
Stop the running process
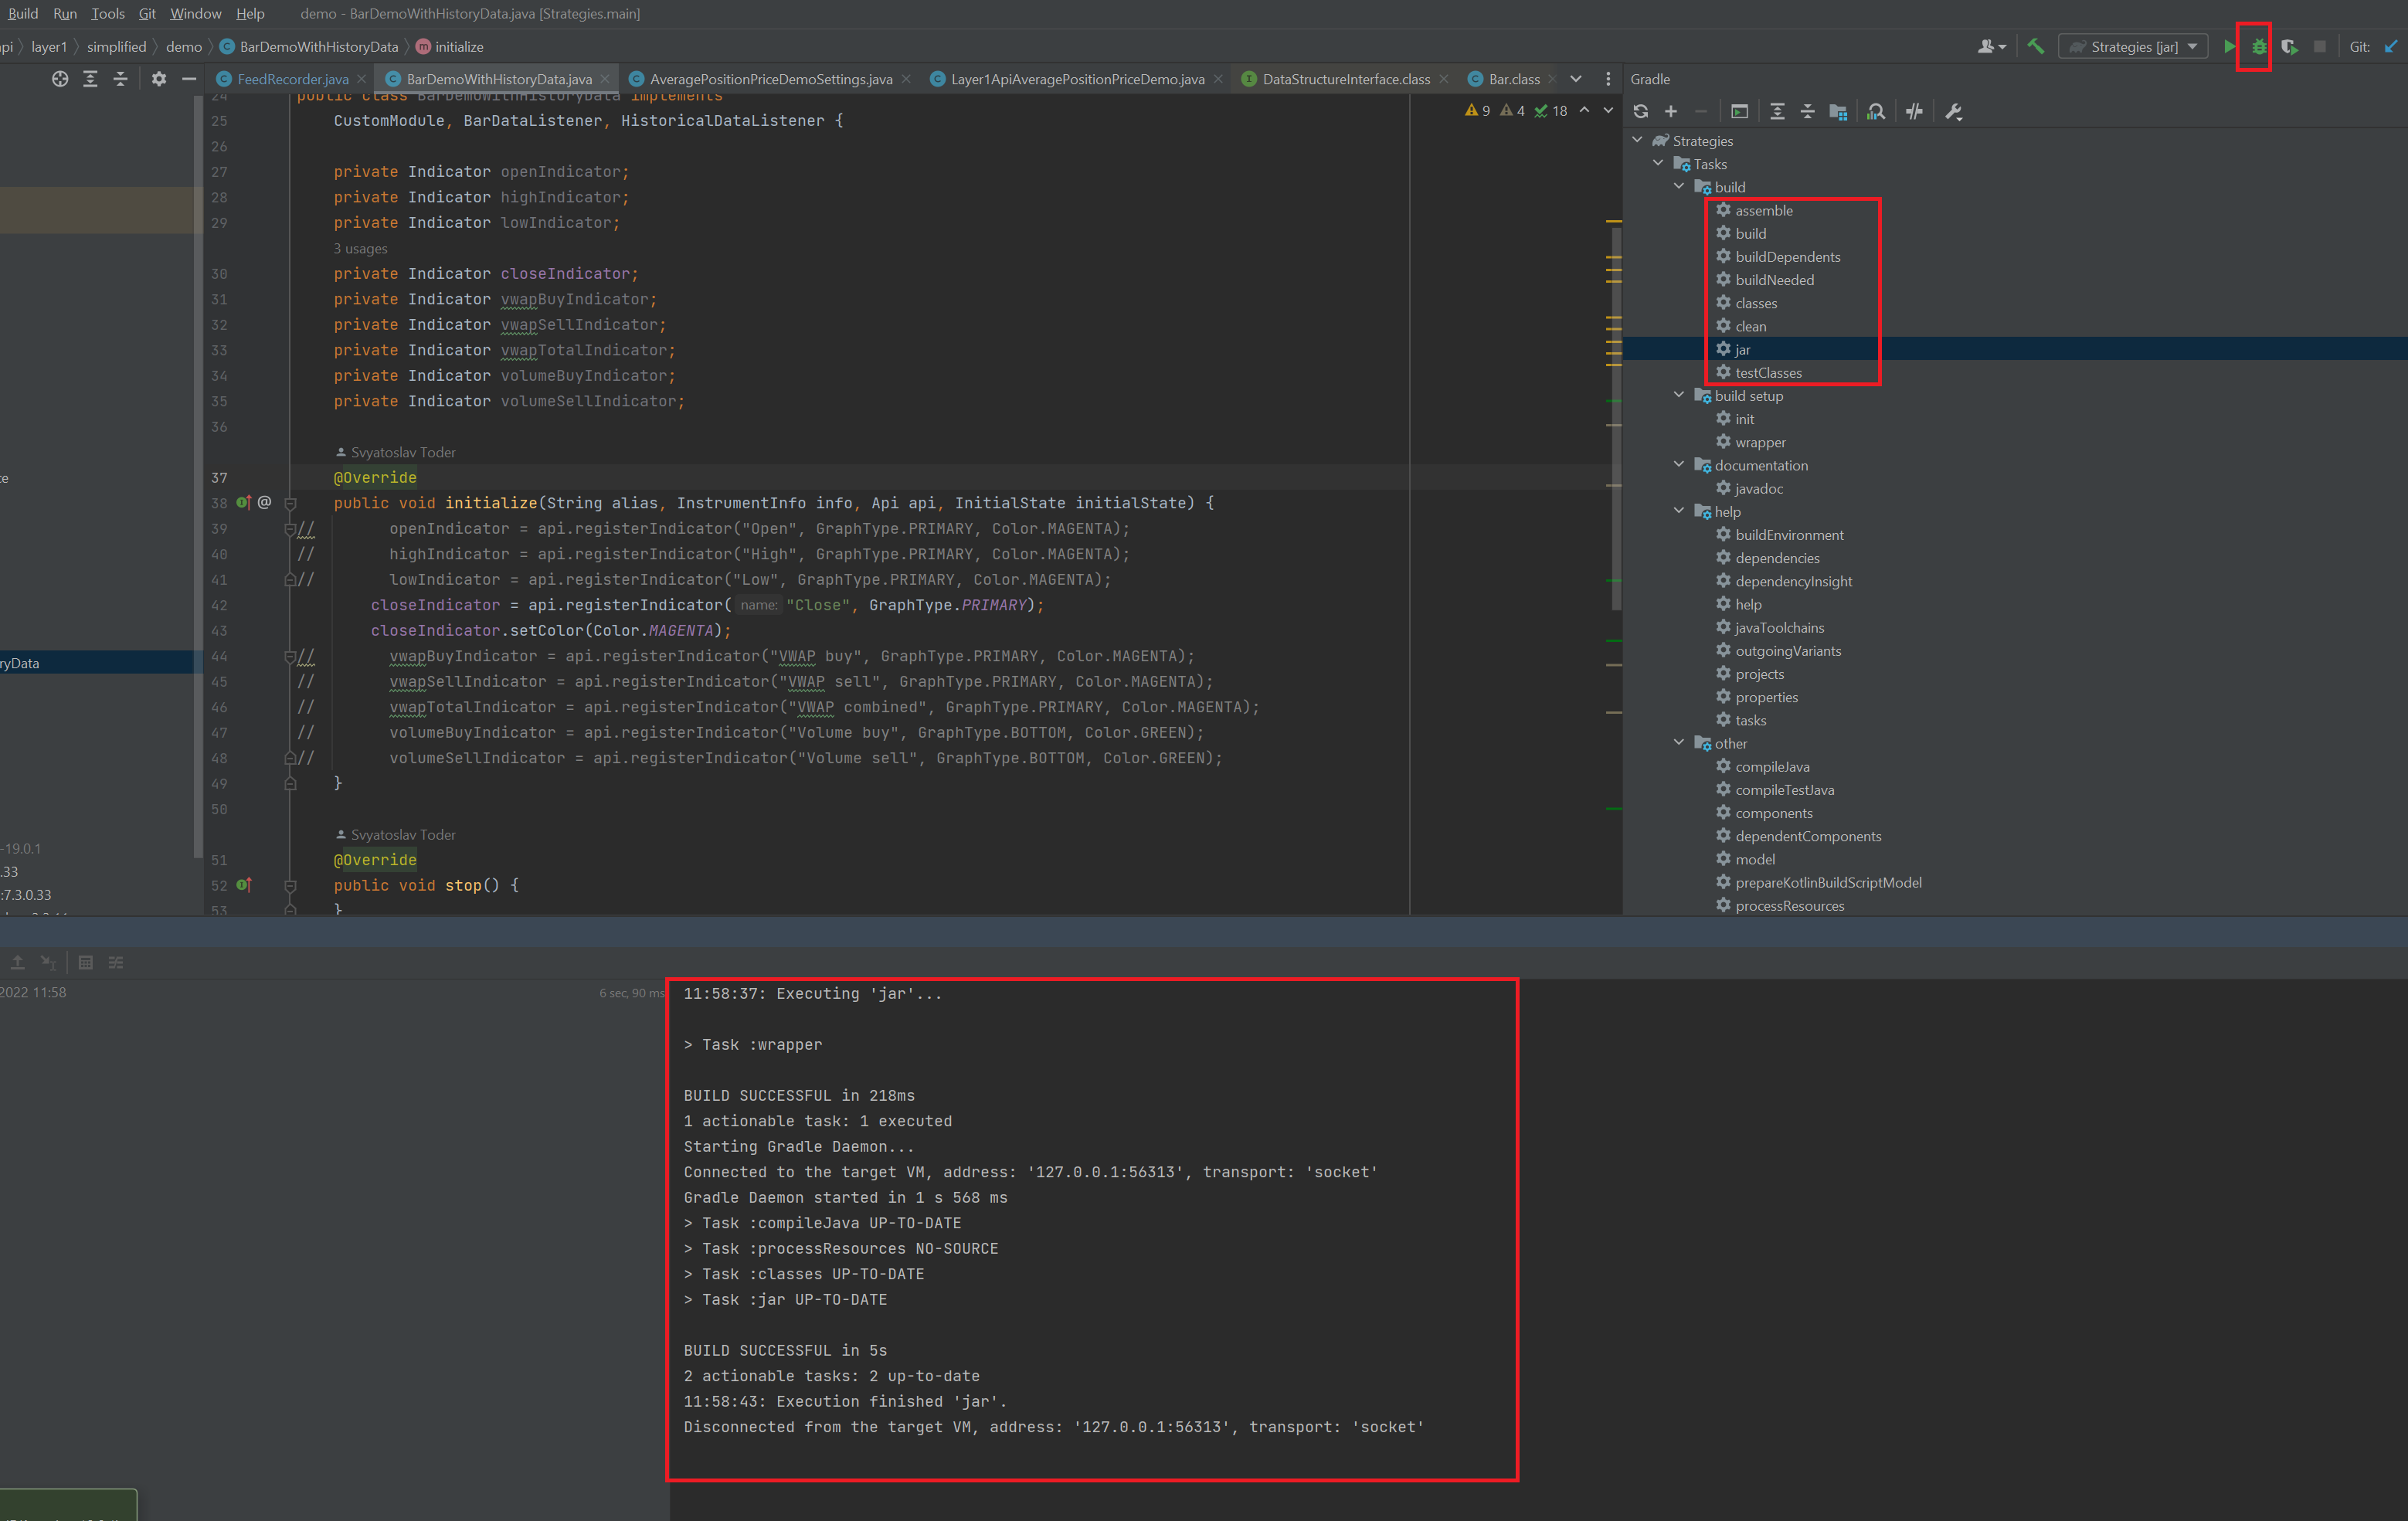(2320, 46)
